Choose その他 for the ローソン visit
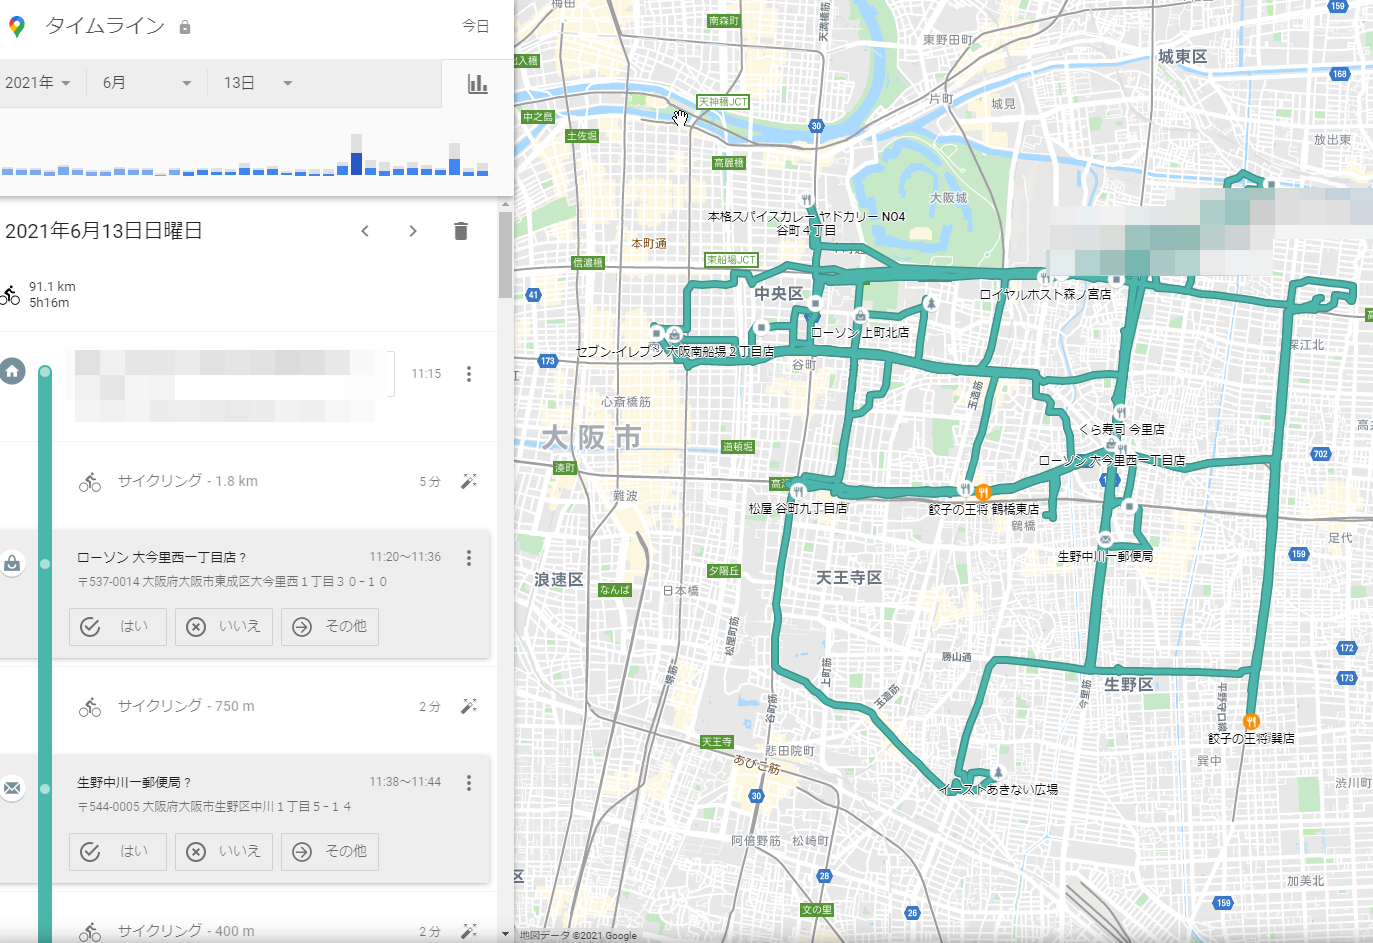Image resolution: width=1373 pixels, height=943 pixels. [330, 626]
